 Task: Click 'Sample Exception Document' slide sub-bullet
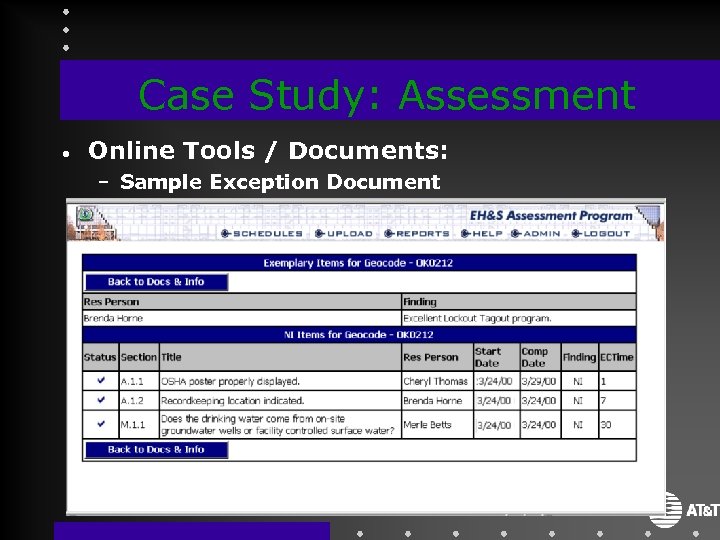coord(280,182)
